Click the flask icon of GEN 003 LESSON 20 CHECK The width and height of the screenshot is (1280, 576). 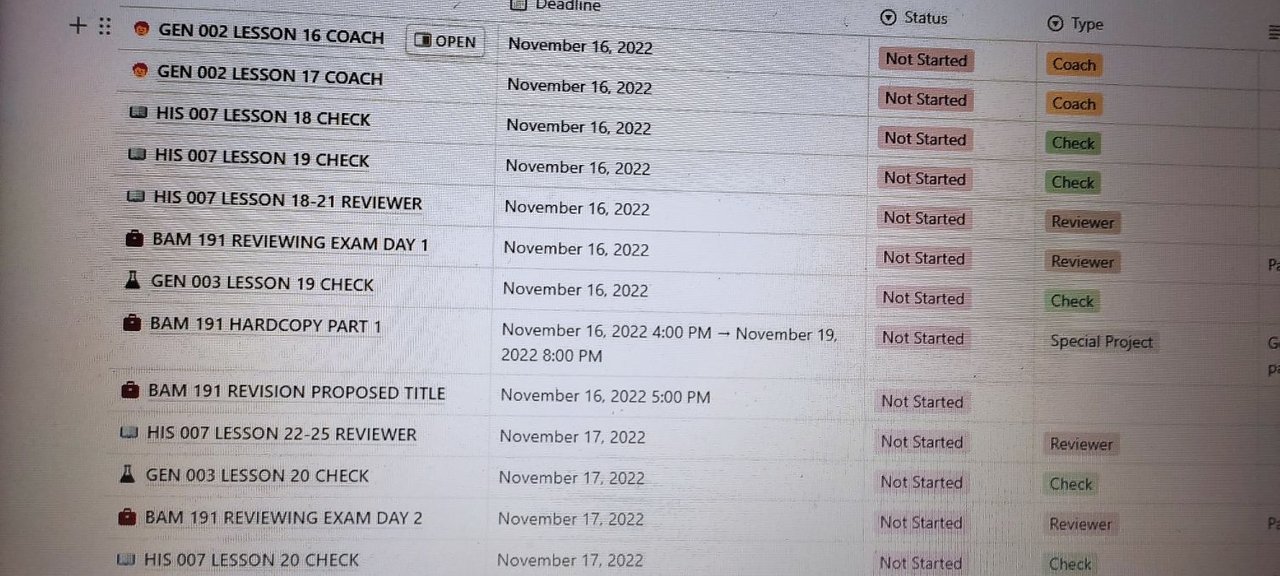(127, 474)
